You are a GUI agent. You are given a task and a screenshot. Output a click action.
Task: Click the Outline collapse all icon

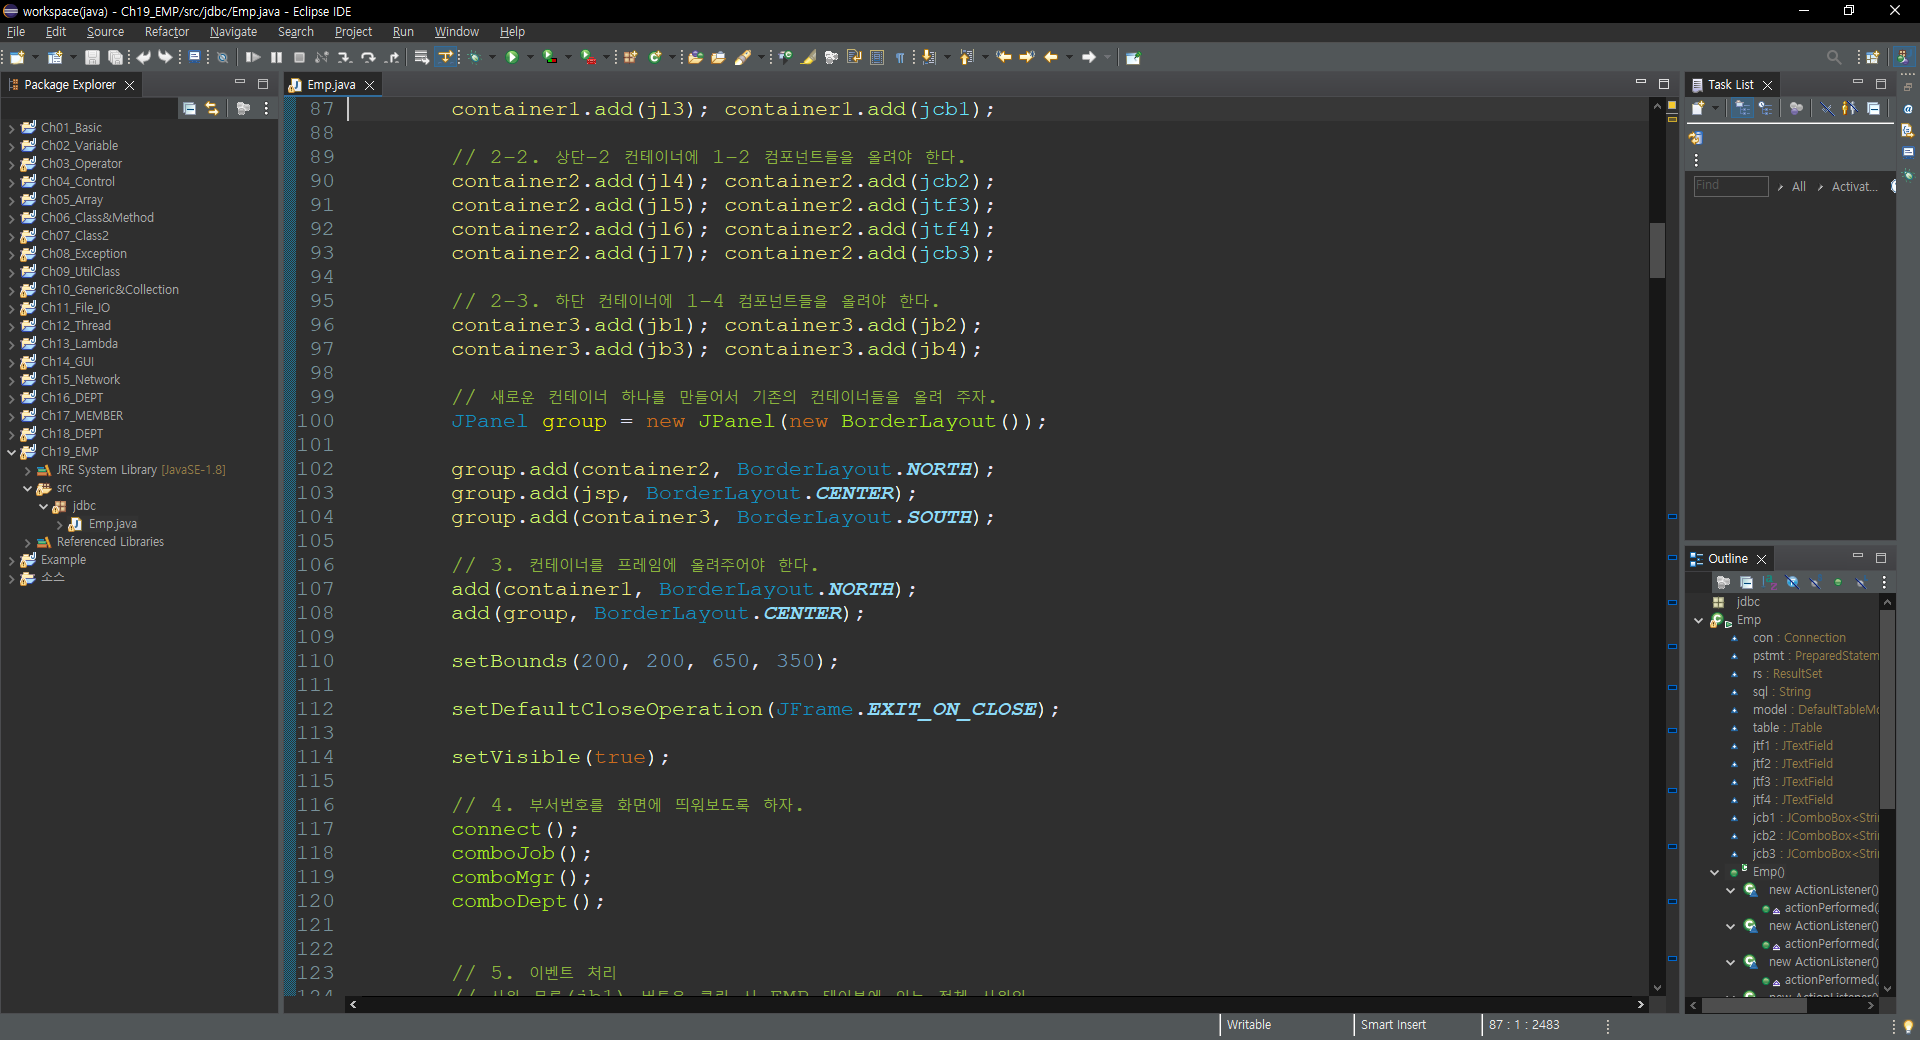pos(1746,582)
